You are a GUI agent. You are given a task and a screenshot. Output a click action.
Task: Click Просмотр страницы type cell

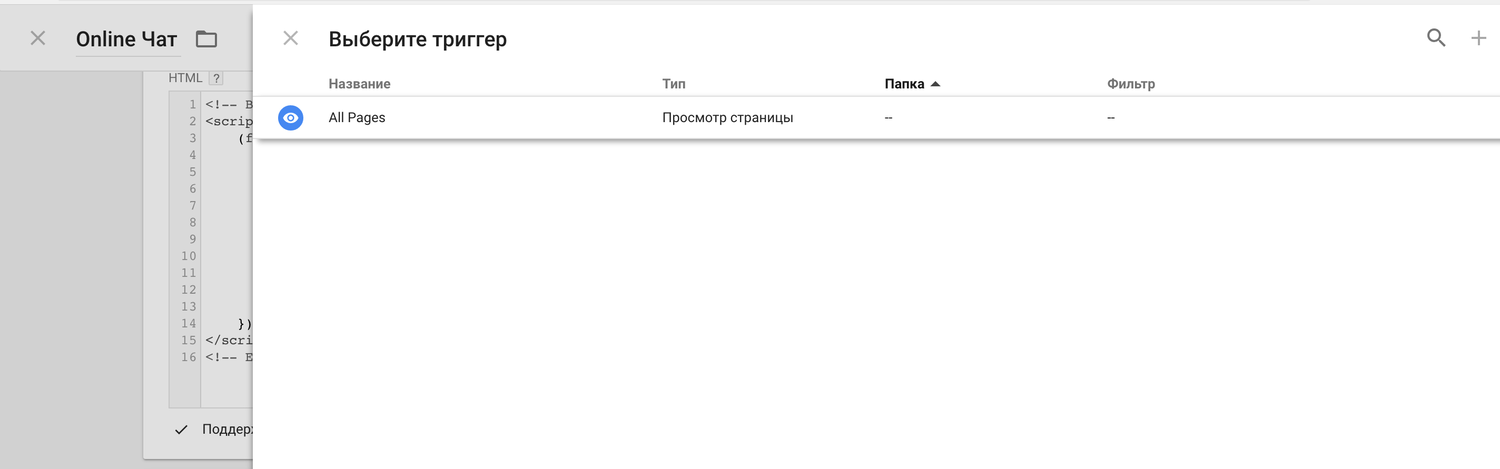click(x=727, y=118)
